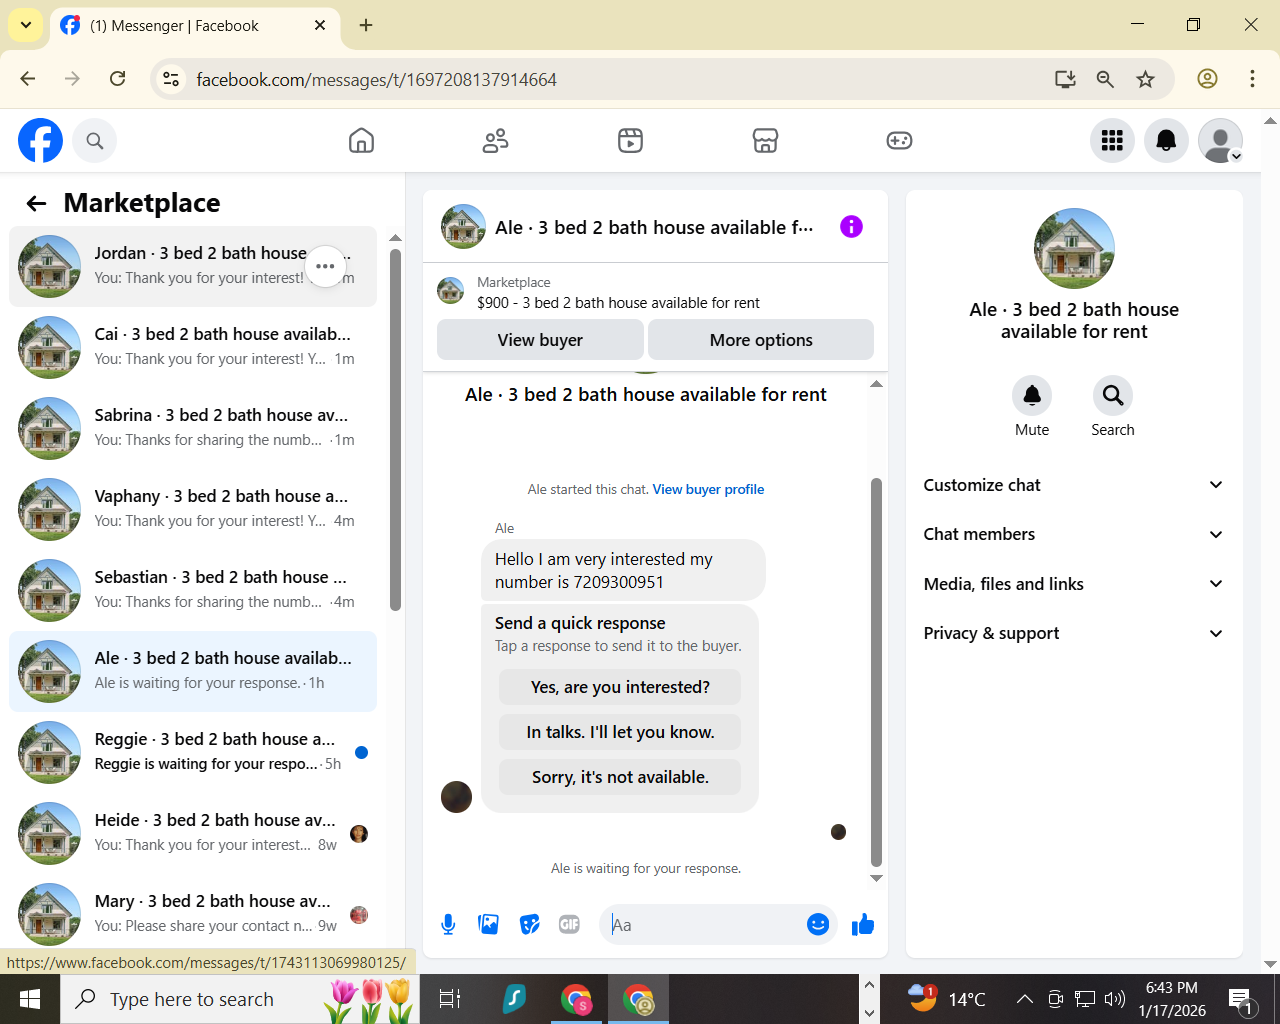The height and width of the screenshot is (1024, 1280).
Task: Open Task View on the taskbar
Action: (x=450, y=999)
